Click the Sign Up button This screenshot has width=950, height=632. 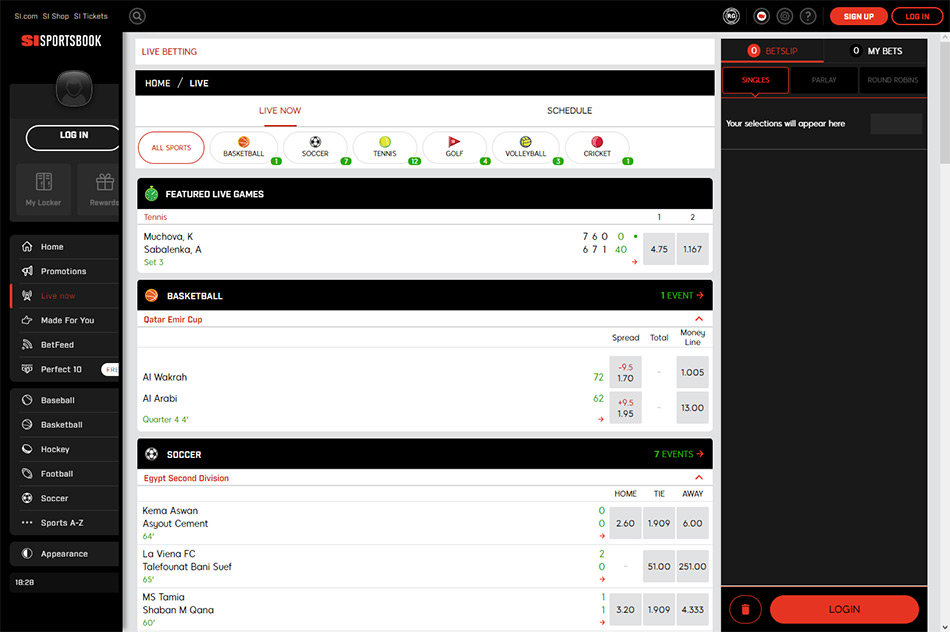pos(859,16)
